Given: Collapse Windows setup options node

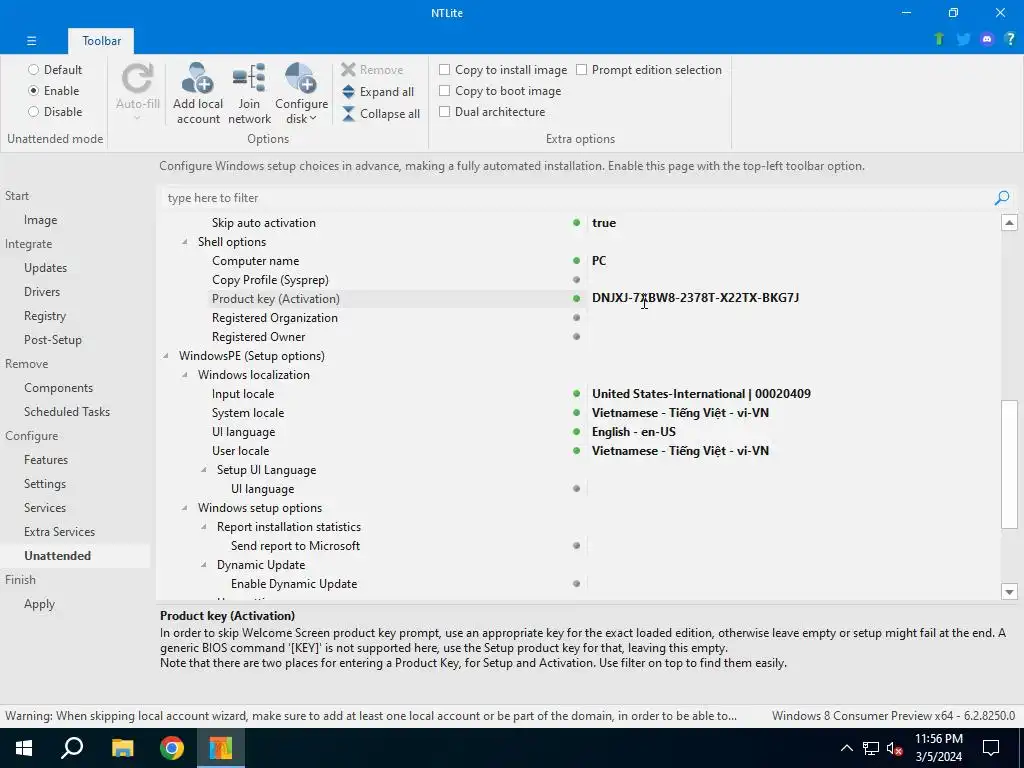Looking at the screenshot, I should pyautogui.click(x=185, y=507).
